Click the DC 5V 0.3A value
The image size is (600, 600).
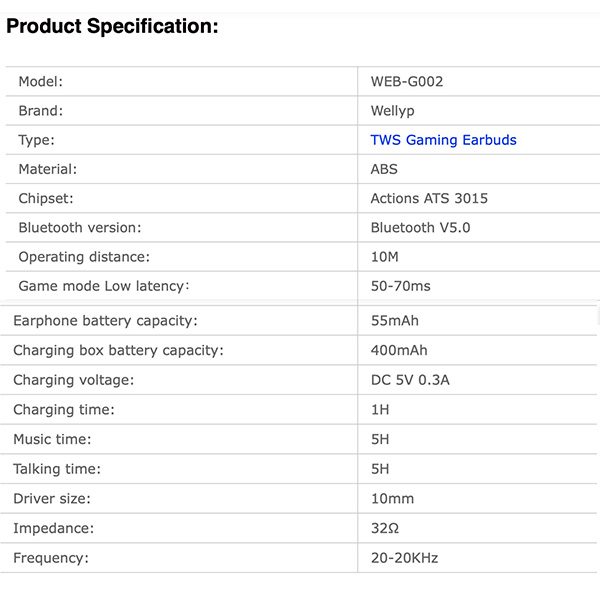(410, 380)
